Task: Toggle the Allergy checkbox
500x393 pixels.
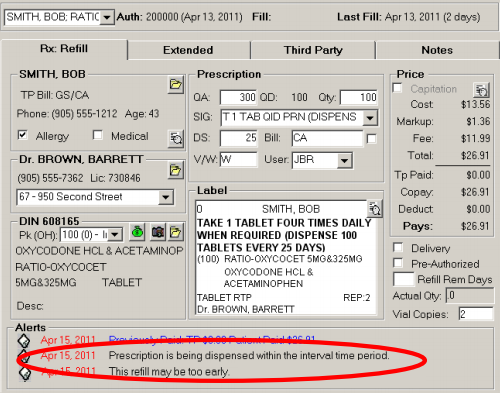Action: click(22, 135)
